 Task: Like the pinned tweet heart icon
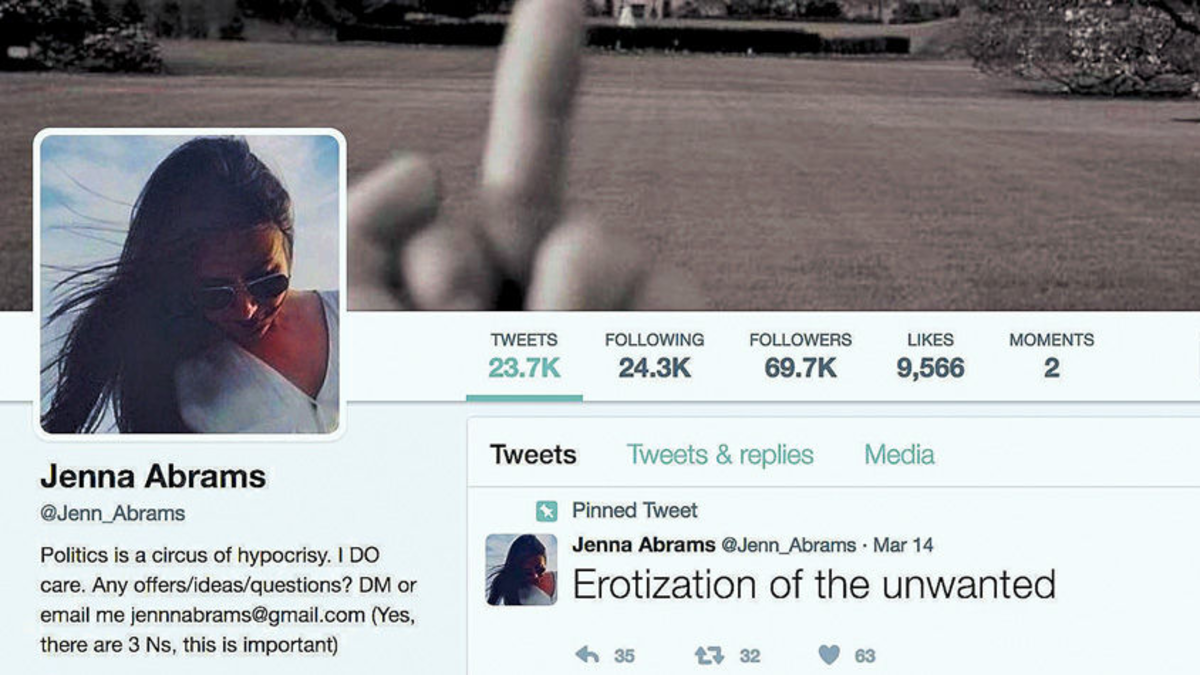coord(829,655)
